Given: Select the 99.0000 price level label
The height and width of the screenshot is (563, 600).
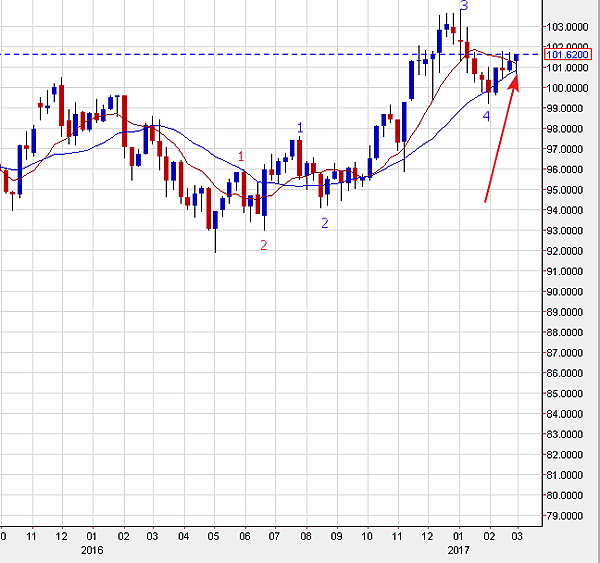Looking at the screenshot, I should pos(567,108).
